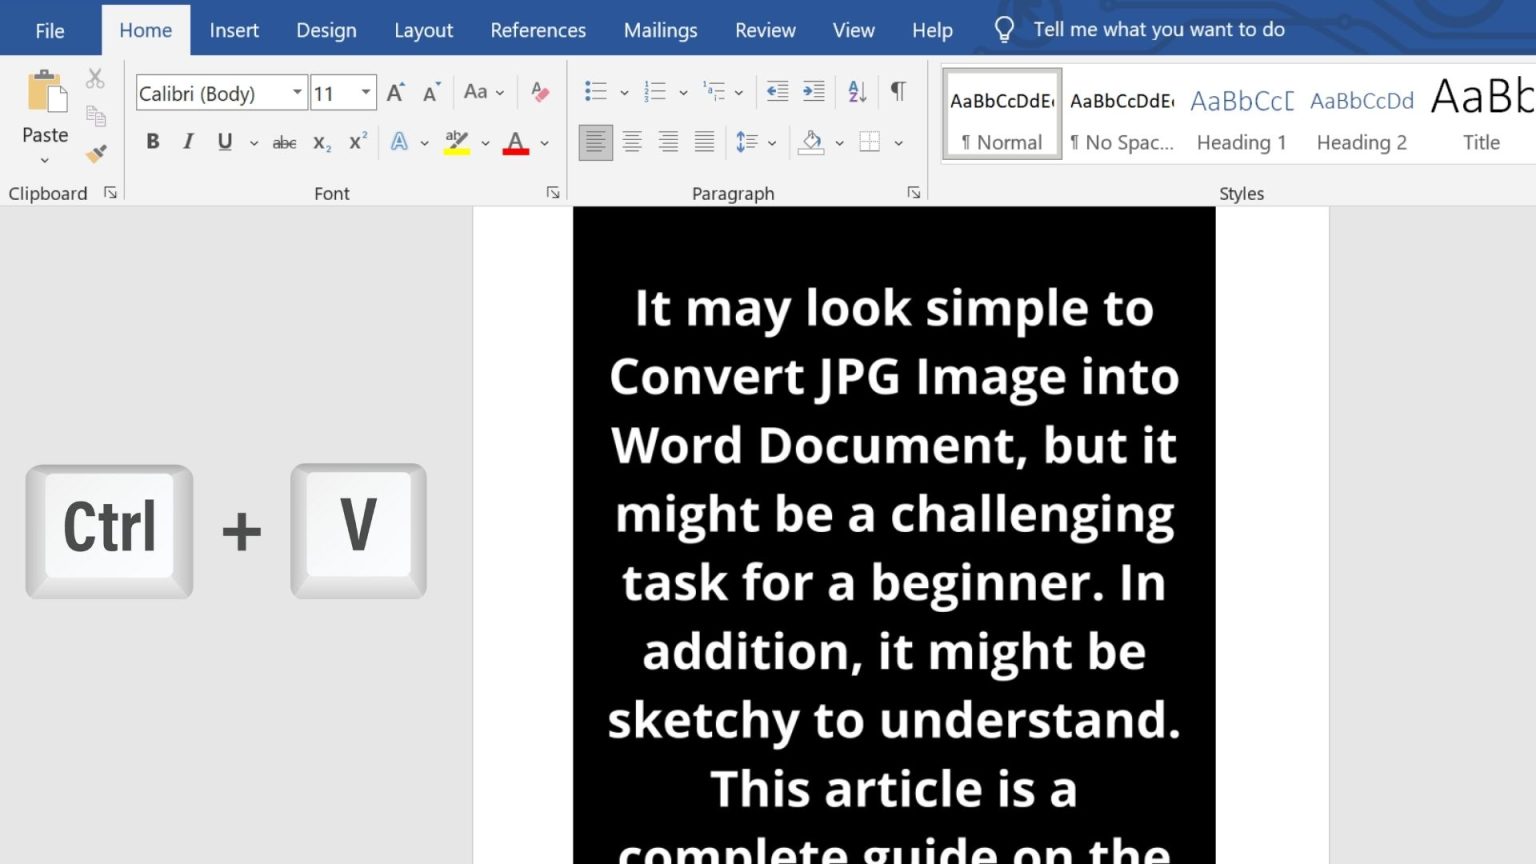The image size is (1536, 864).
Task: Toggle italic formatting
Action: click(x=188, y=142)
